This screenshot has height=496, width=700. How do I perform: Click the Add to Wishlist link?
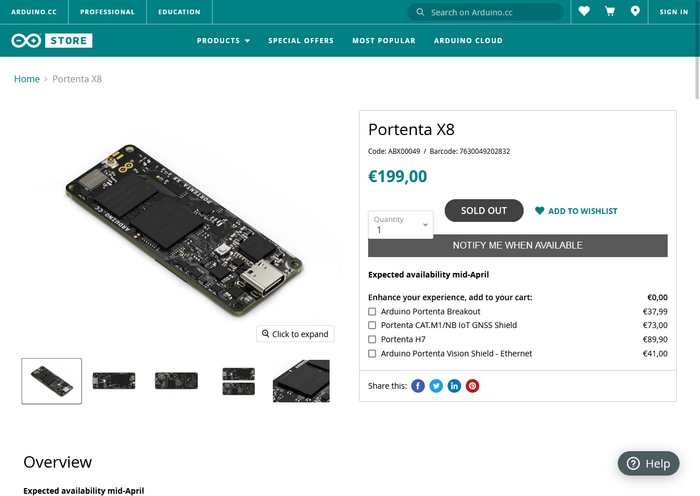pos(576,211)
